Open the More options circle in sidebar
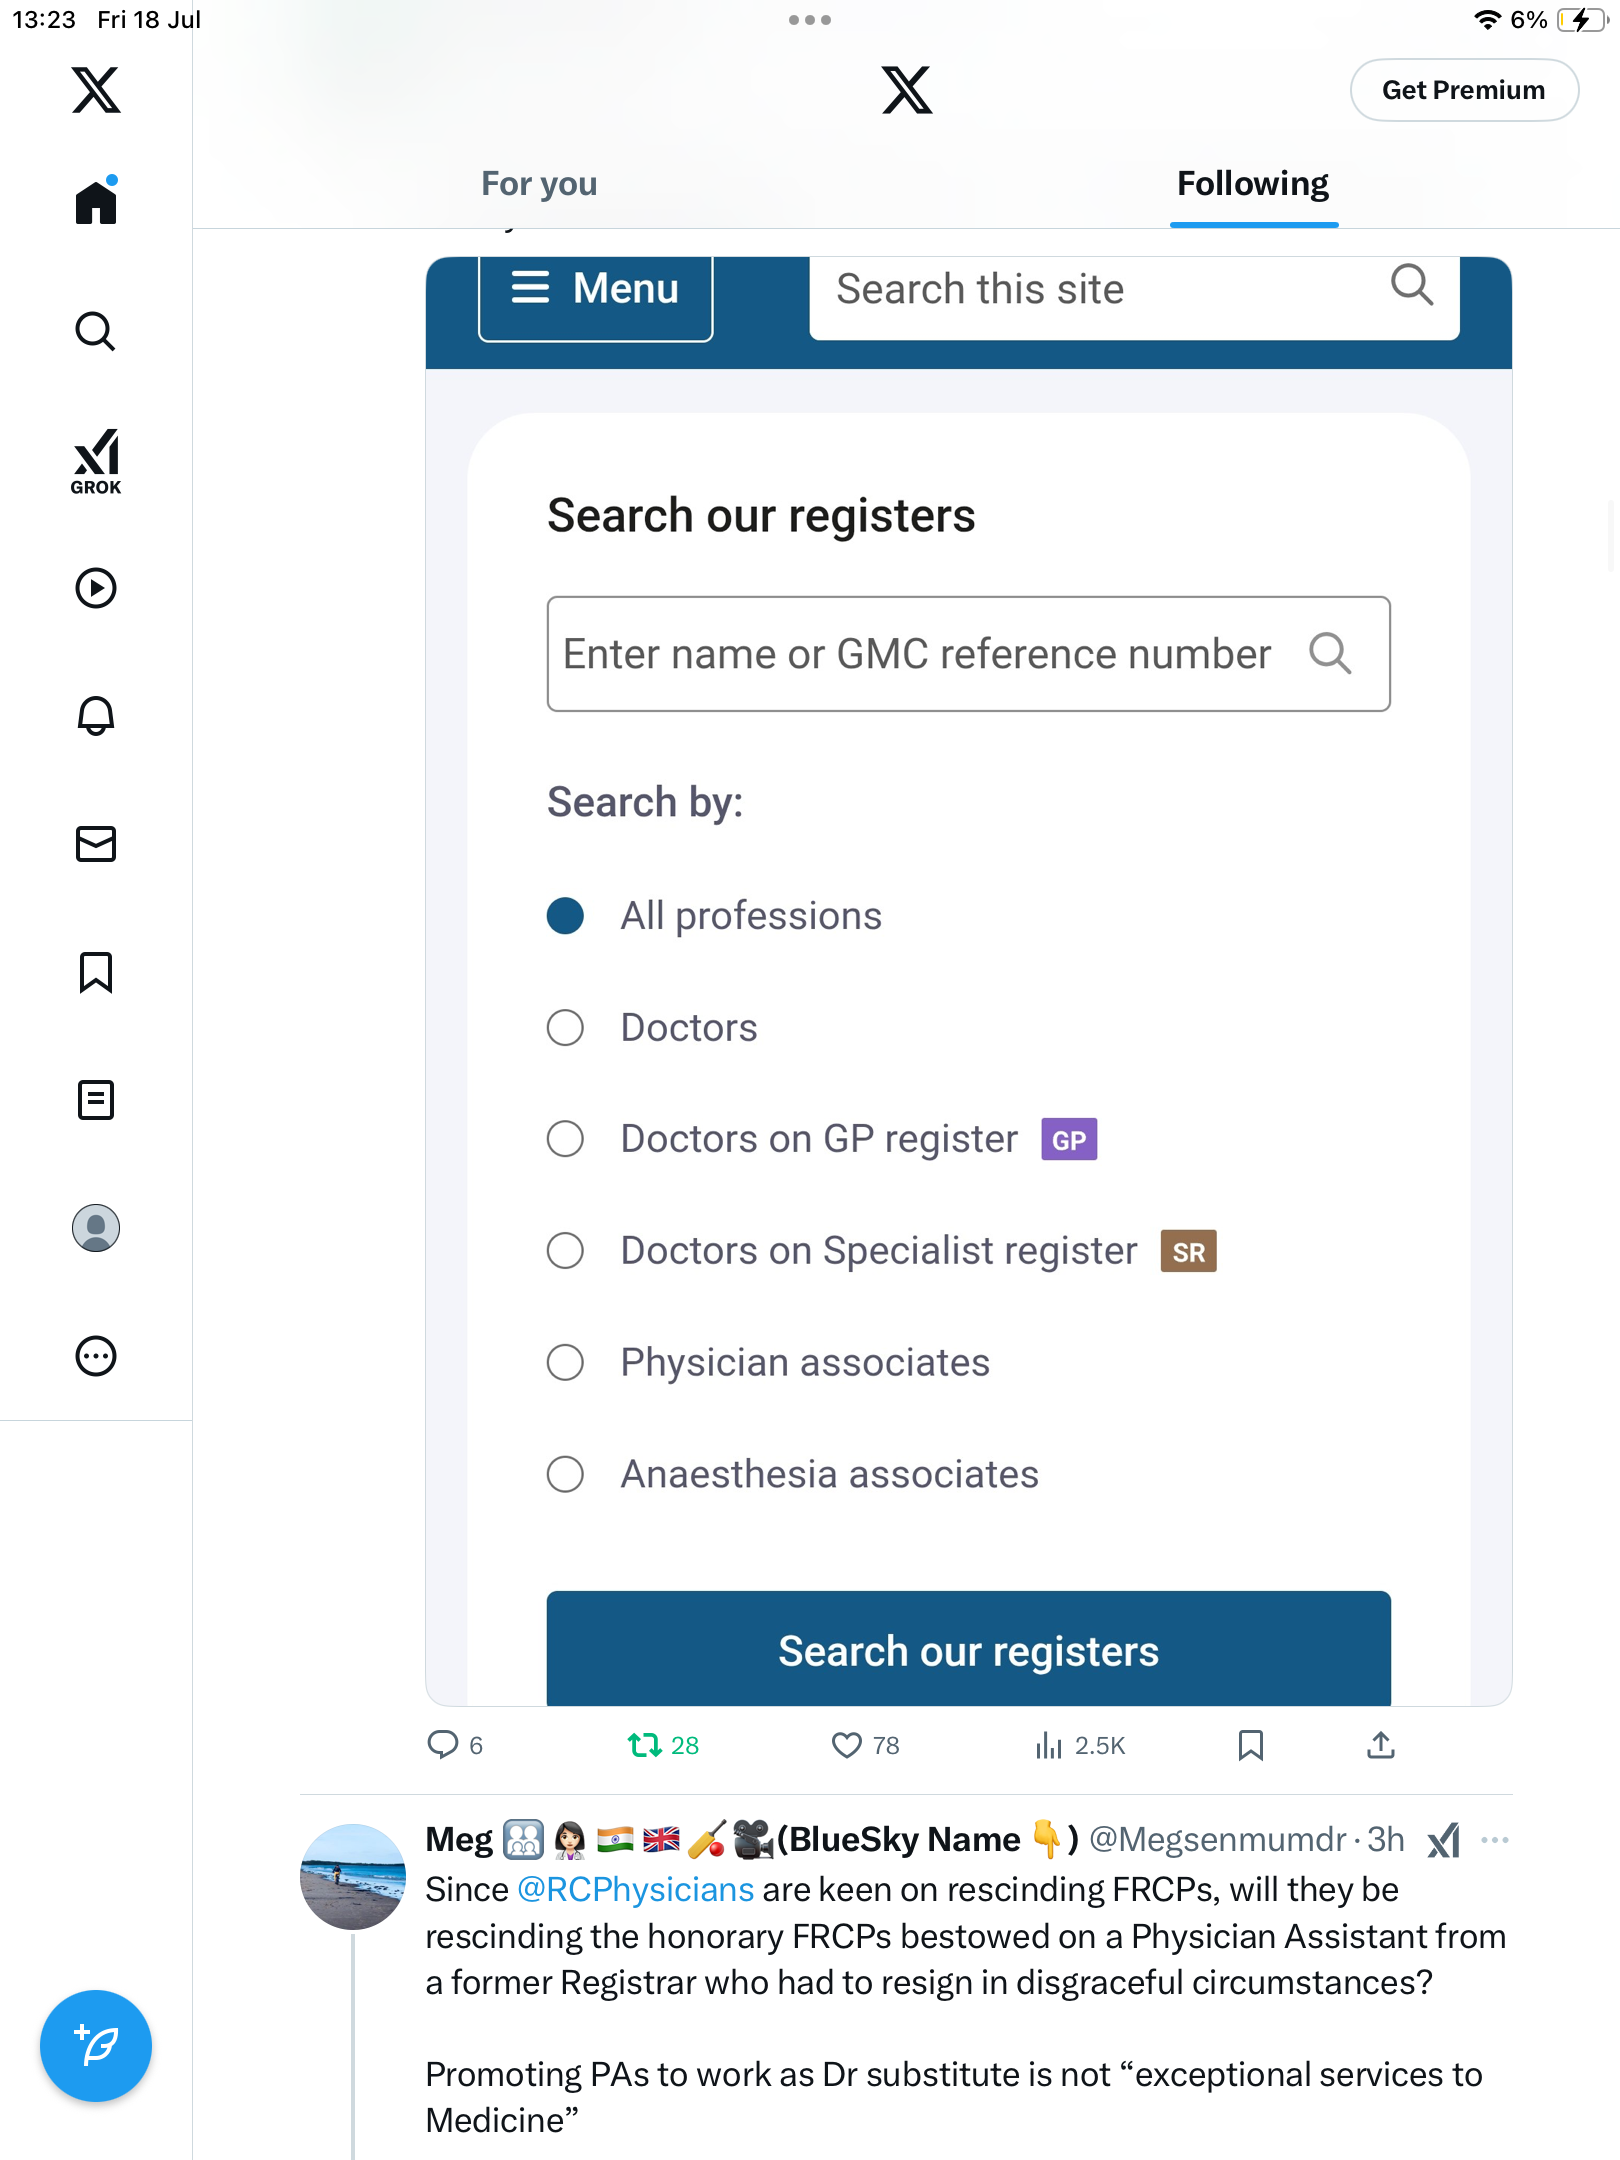The width and height of the screenshot is (1620, 2160). click(96, 1356)
